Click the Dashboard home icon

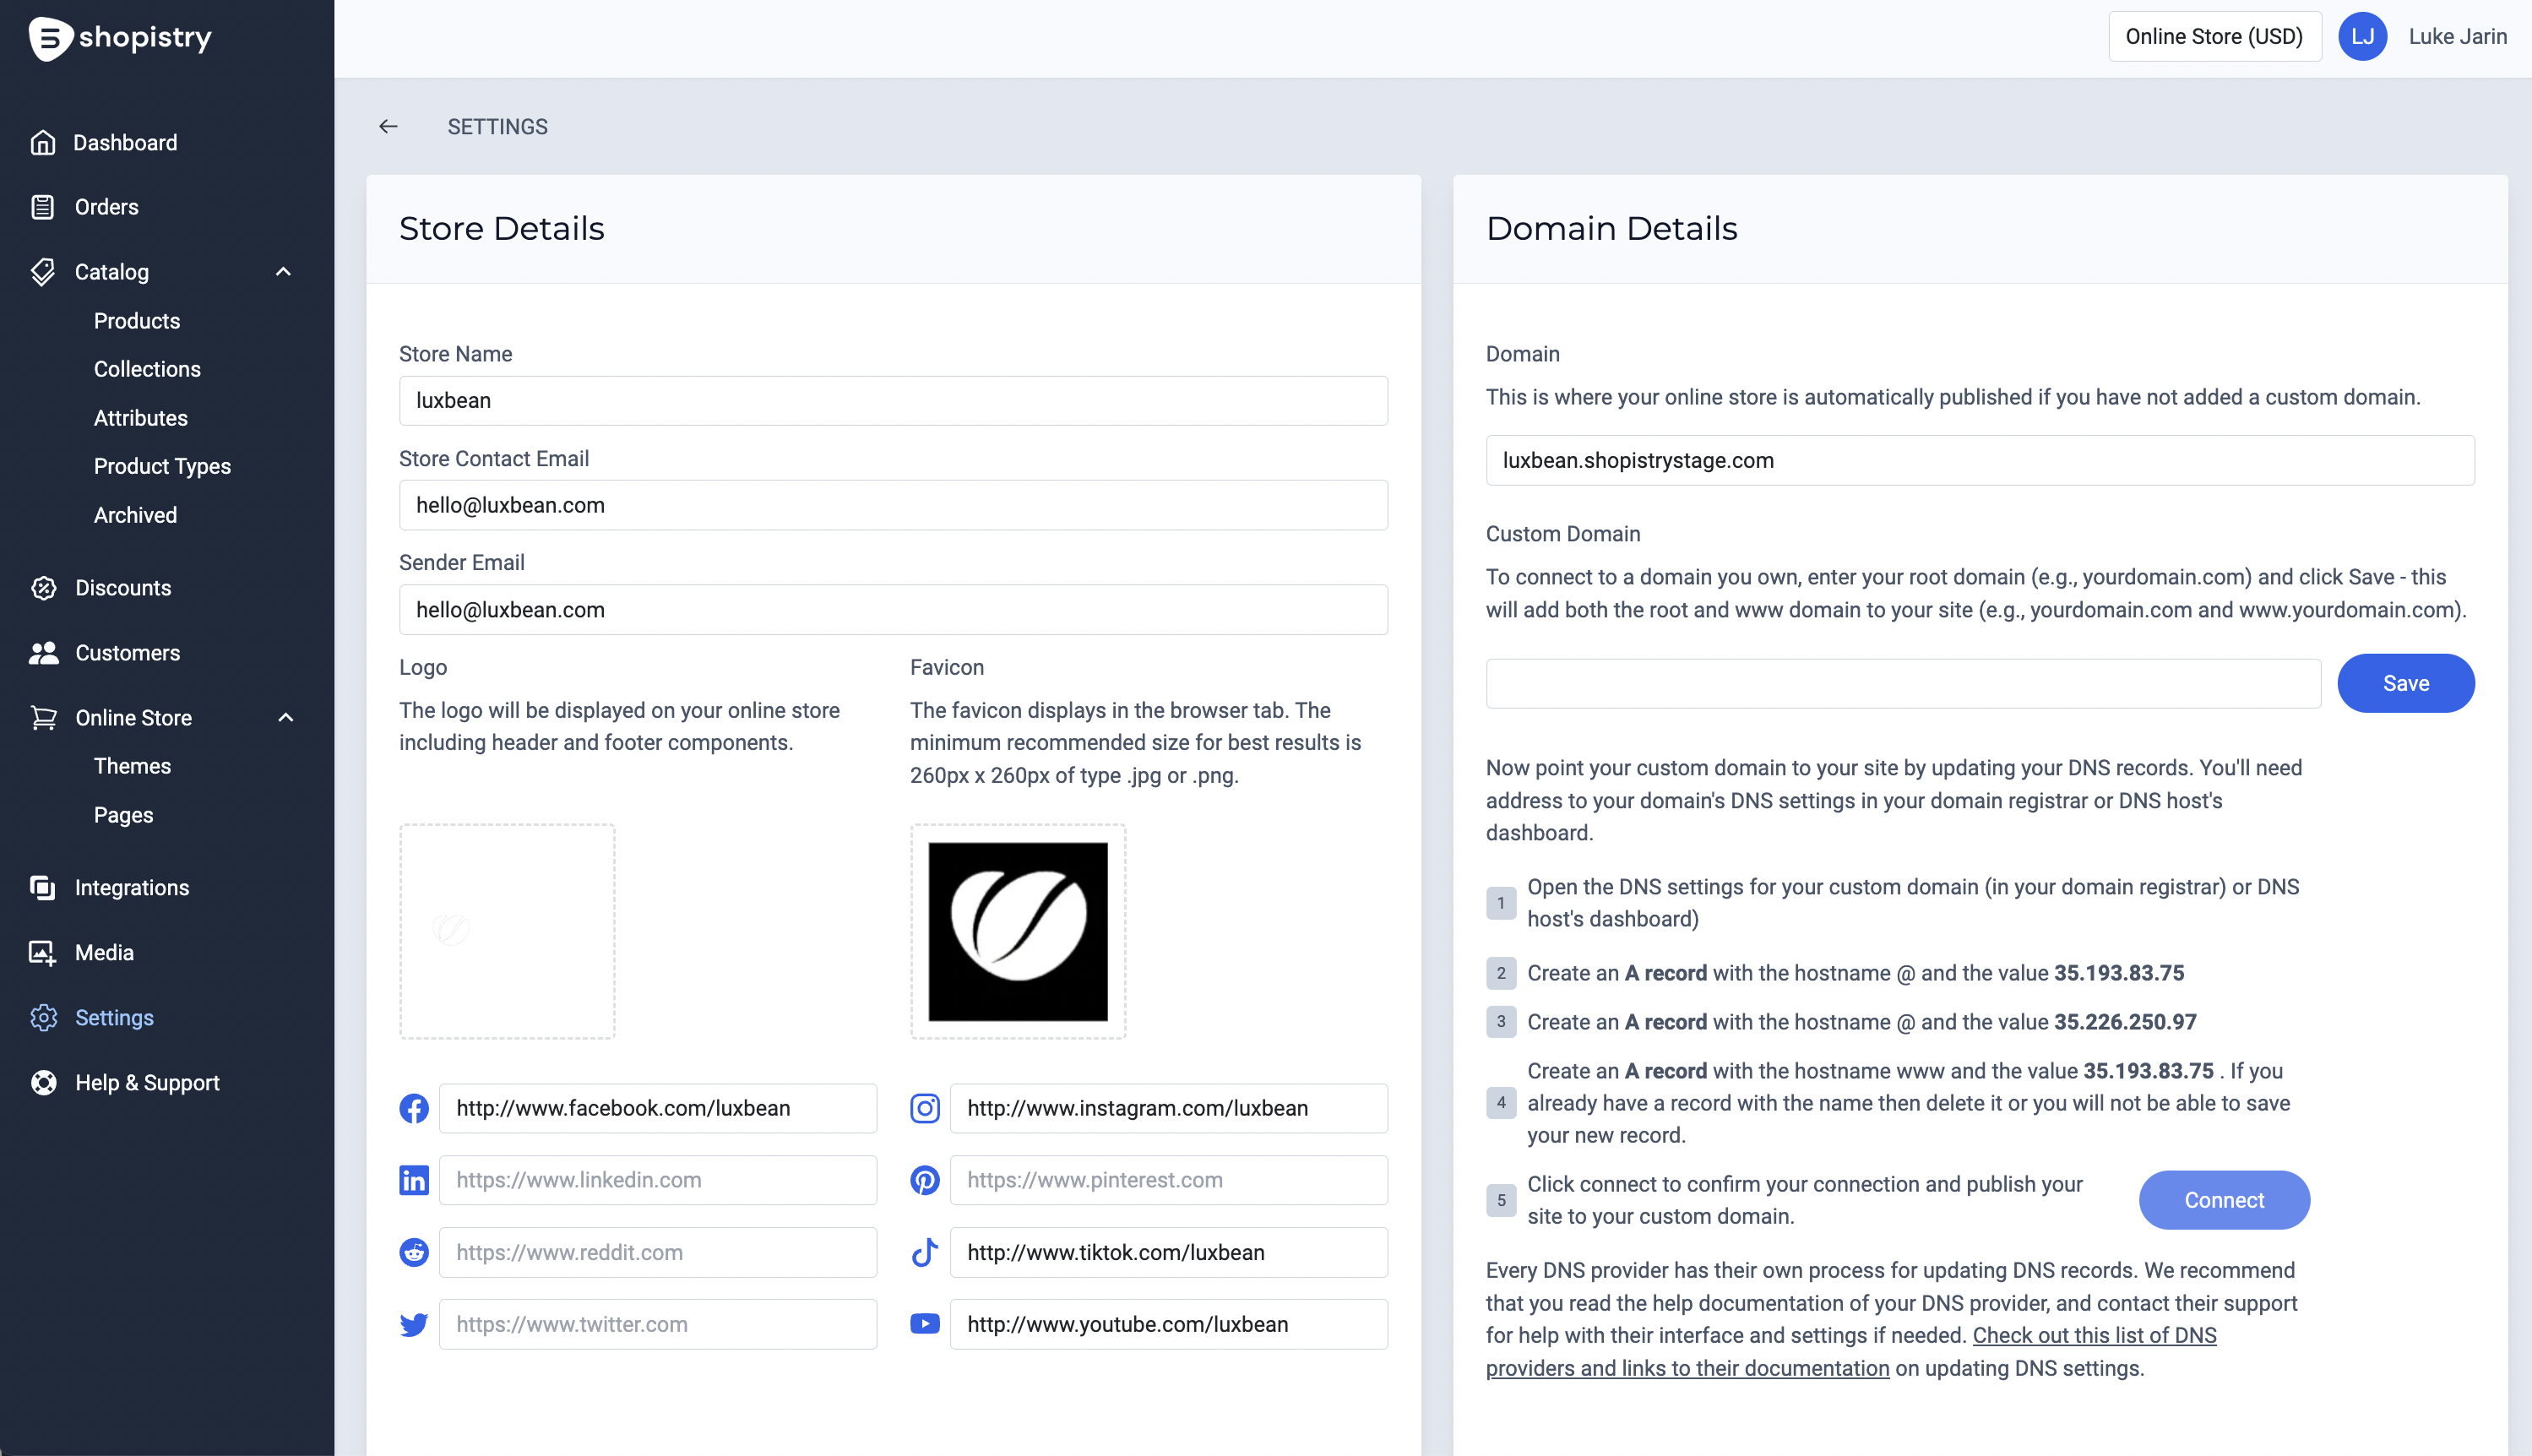pyautogui.click(x=43, y=142)
